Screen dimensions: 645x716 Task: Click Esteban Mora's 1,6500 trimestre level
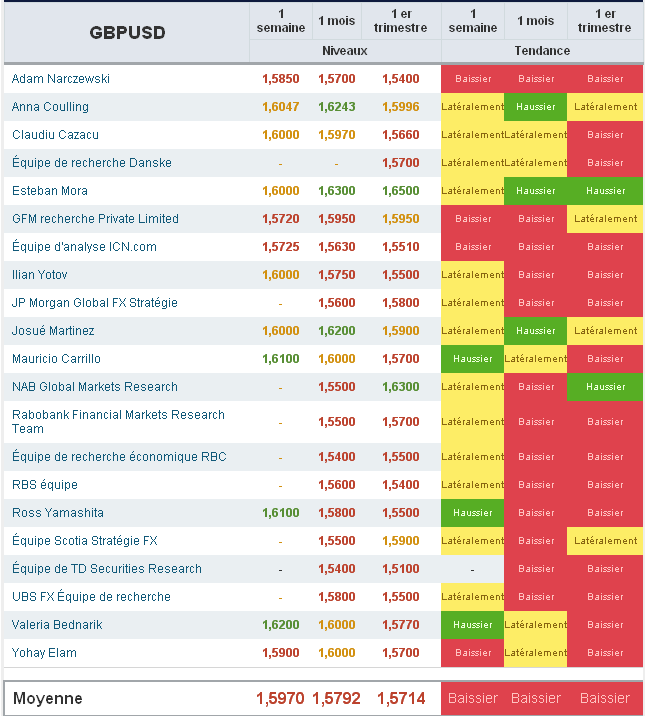[x=401, y=191]
